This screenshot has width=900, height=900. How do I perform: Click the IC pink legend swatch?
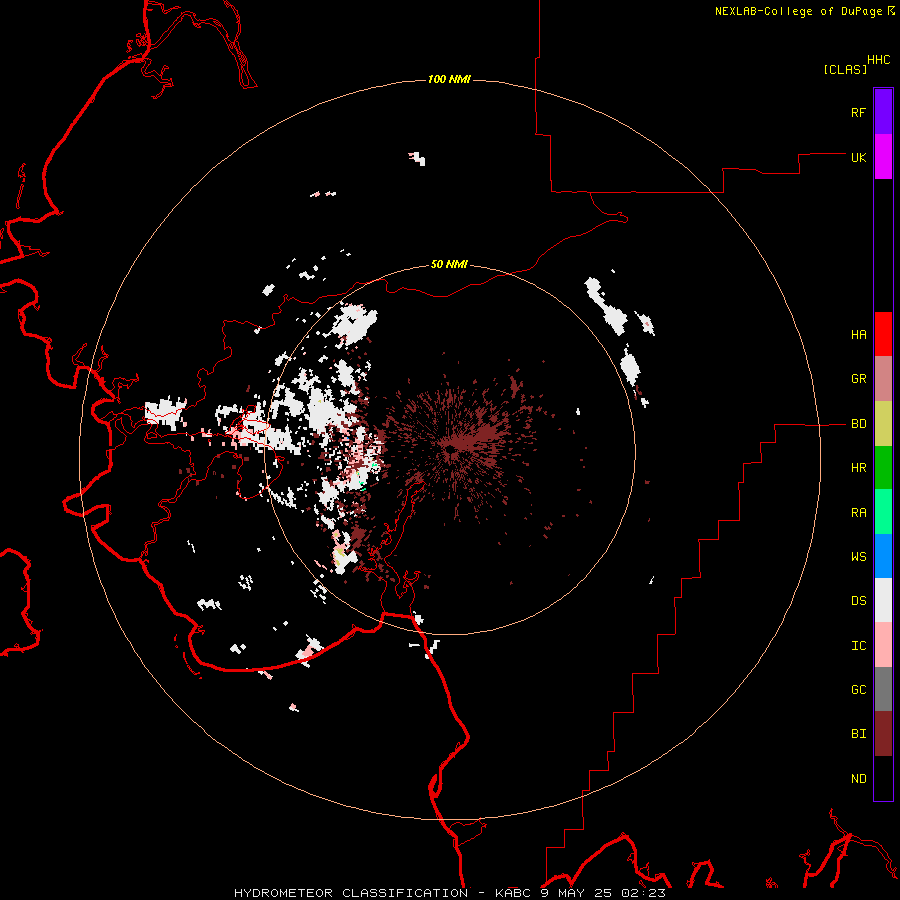pyautogui.click(x=883, y=645)
